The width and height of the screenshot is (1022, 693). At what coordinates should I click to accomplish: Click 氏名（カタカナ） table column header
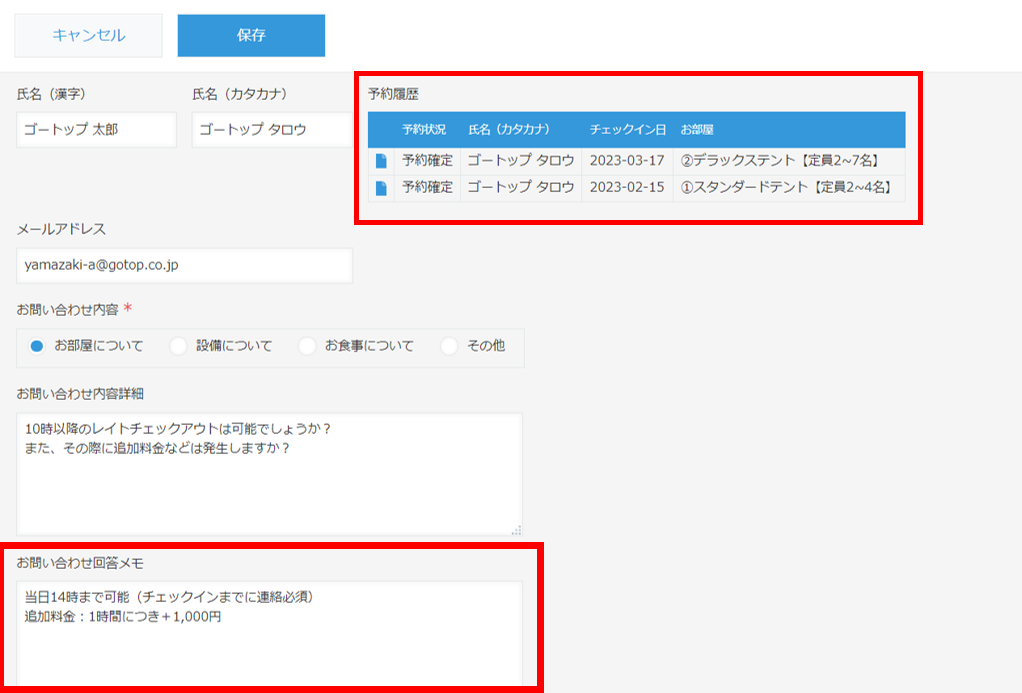tap(509, 130)
